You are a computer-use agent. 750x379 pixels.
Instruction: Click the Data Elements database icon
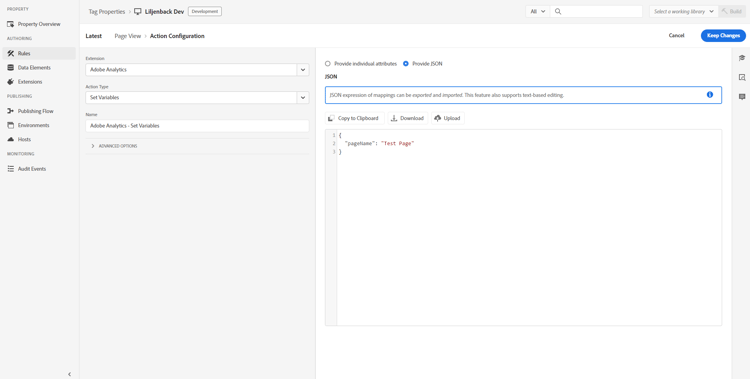(x=11, y=67)
